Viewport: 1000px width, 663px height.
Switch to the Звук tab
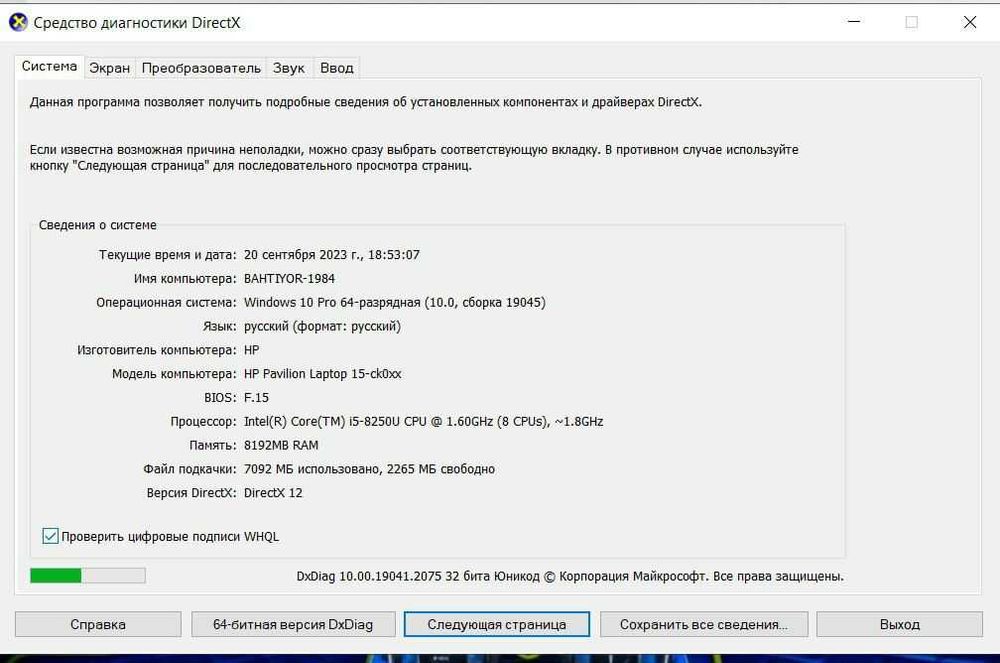[x=288, y=68]
